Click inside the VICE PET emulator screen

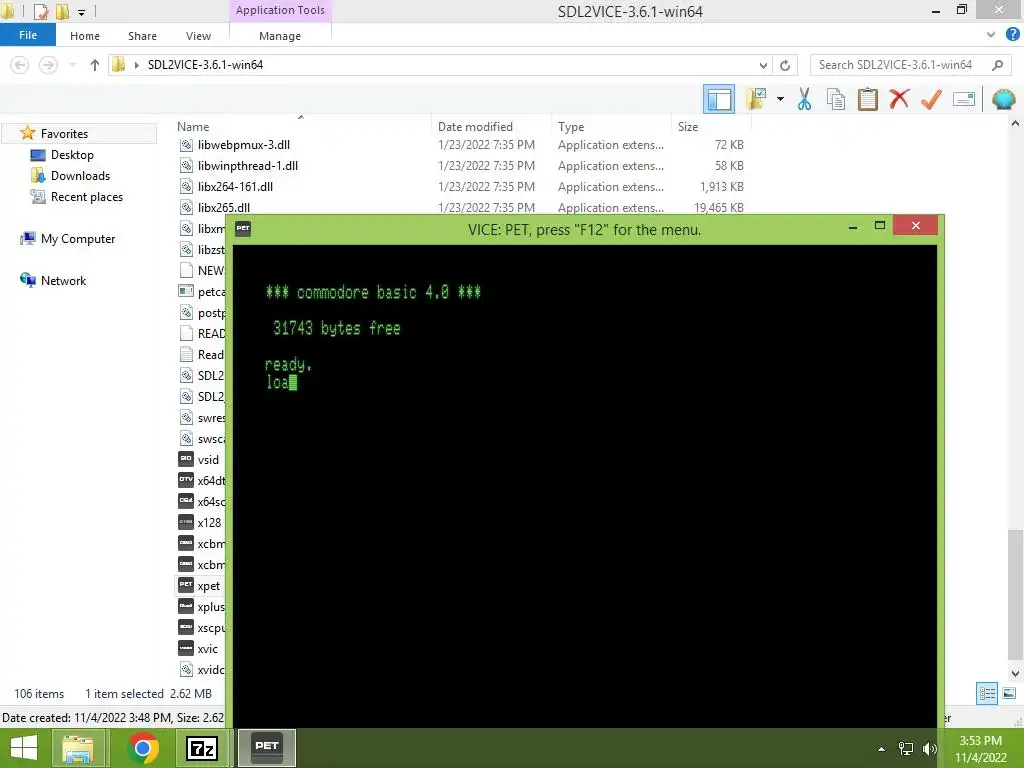[584, 486]
